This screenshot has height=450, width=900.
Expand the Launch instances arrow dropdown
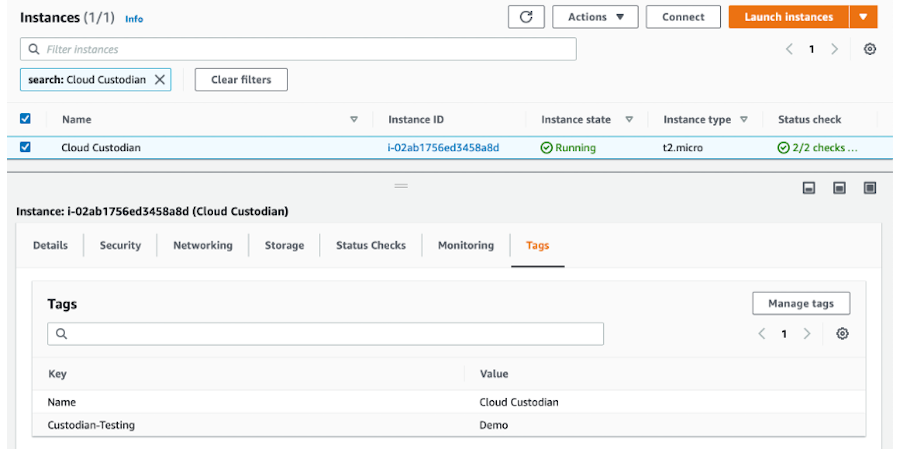(x=863, y=17)
